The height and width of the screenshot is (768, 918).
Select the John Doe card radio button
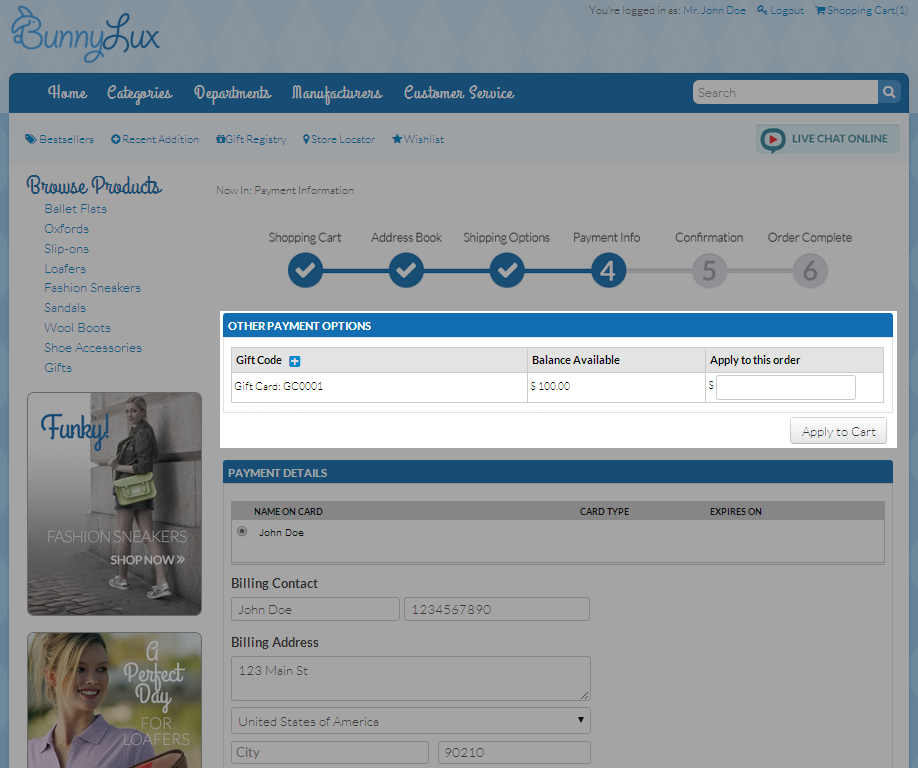242,532
